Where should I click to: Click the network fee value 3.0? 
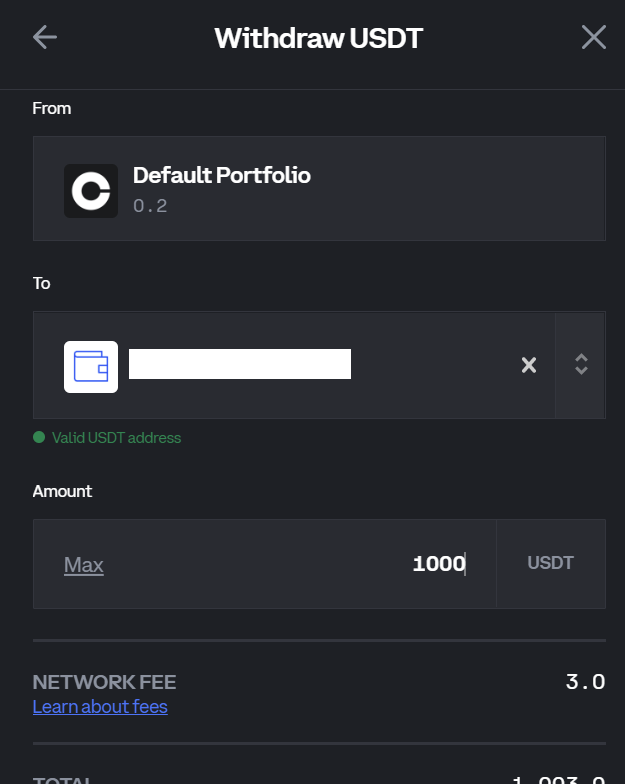point(585,683)
